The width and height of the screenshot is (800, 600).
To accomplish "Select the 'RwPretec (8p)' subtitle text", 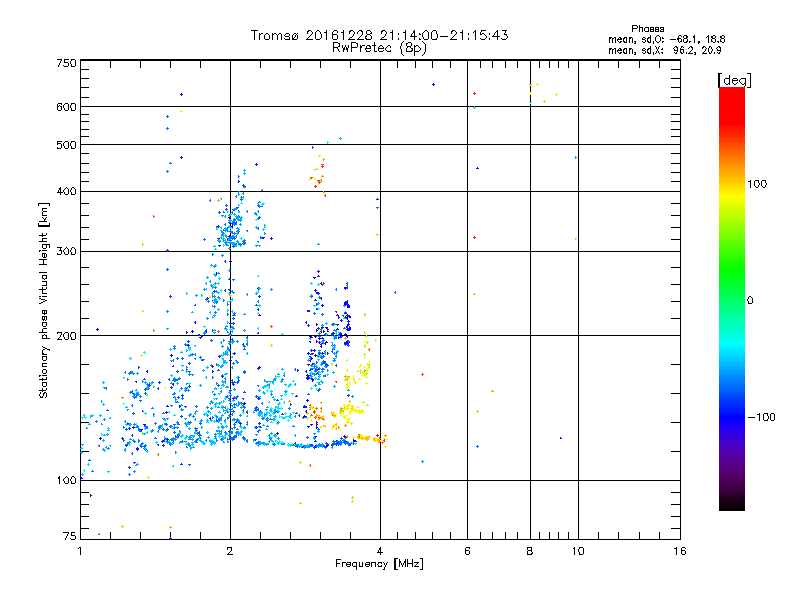I will tap(379, 48).
